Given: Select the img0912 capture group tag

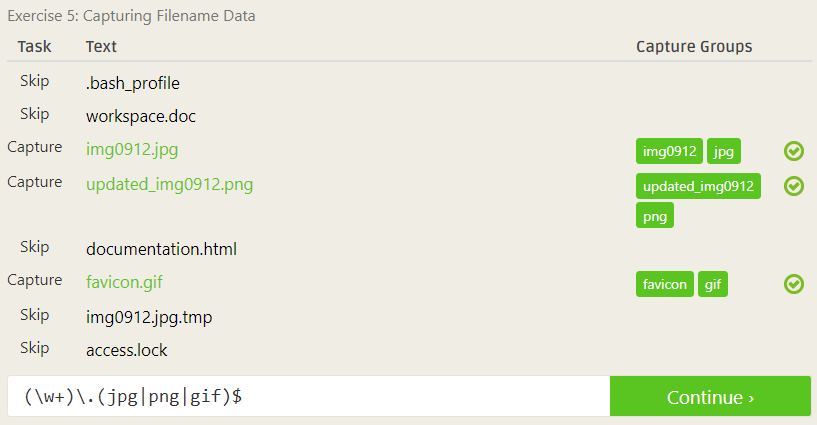Looking at the screenshot, I should click(669, 151).
